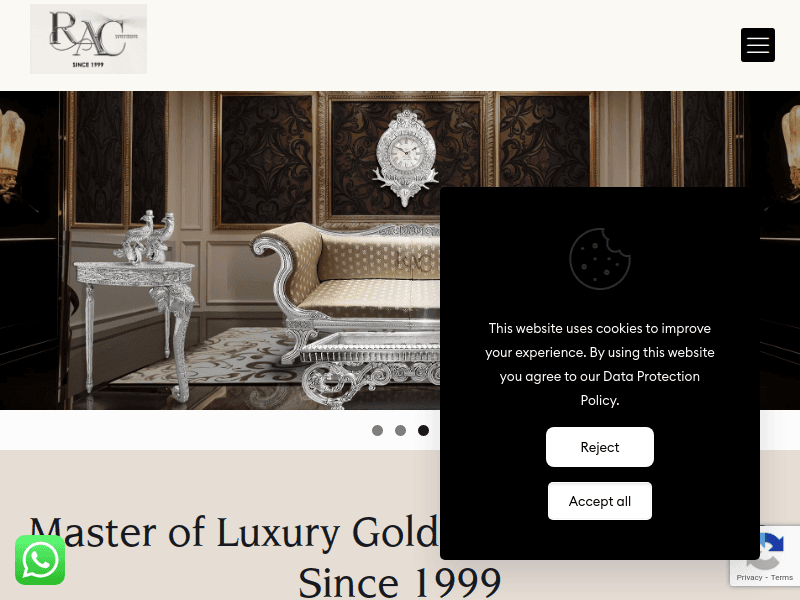Open the WhatsApp chat icon

pos(40,560)
